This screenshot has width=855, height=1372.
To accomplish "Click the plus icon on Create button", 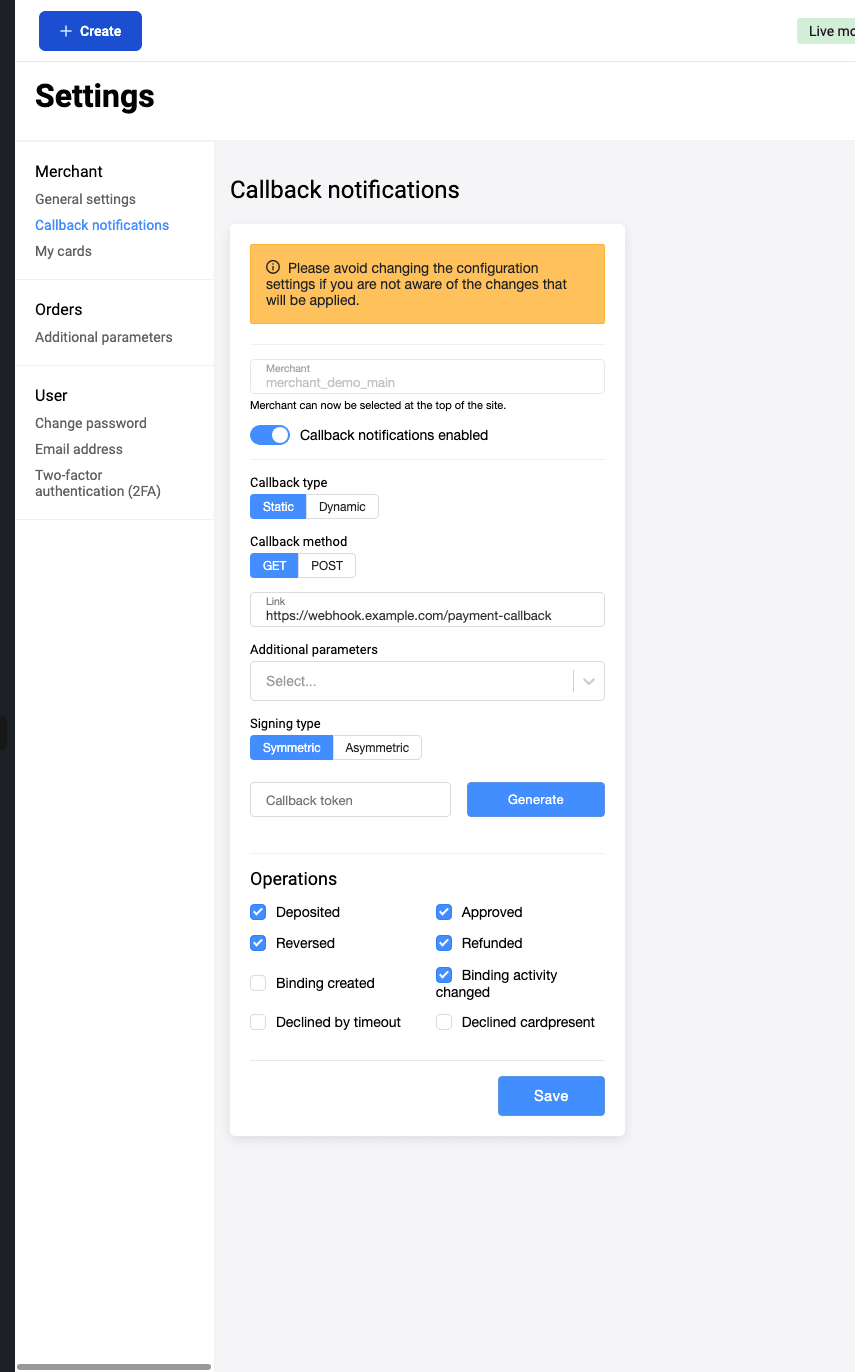I will click(x=66, y=31).
